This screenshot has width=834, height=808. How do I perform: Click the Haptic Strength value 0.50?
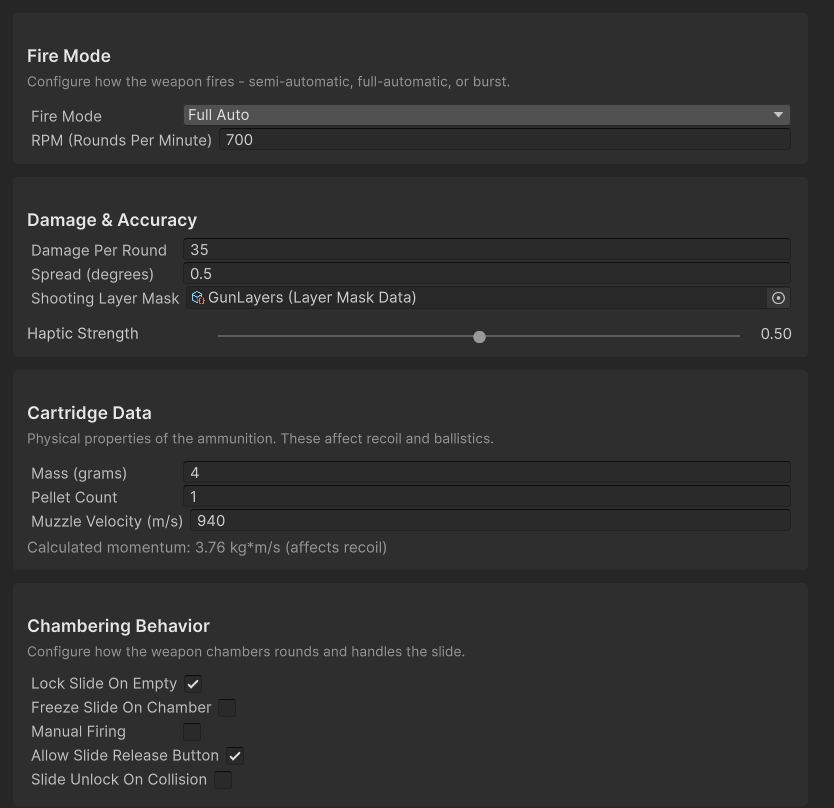coord(775,334)
